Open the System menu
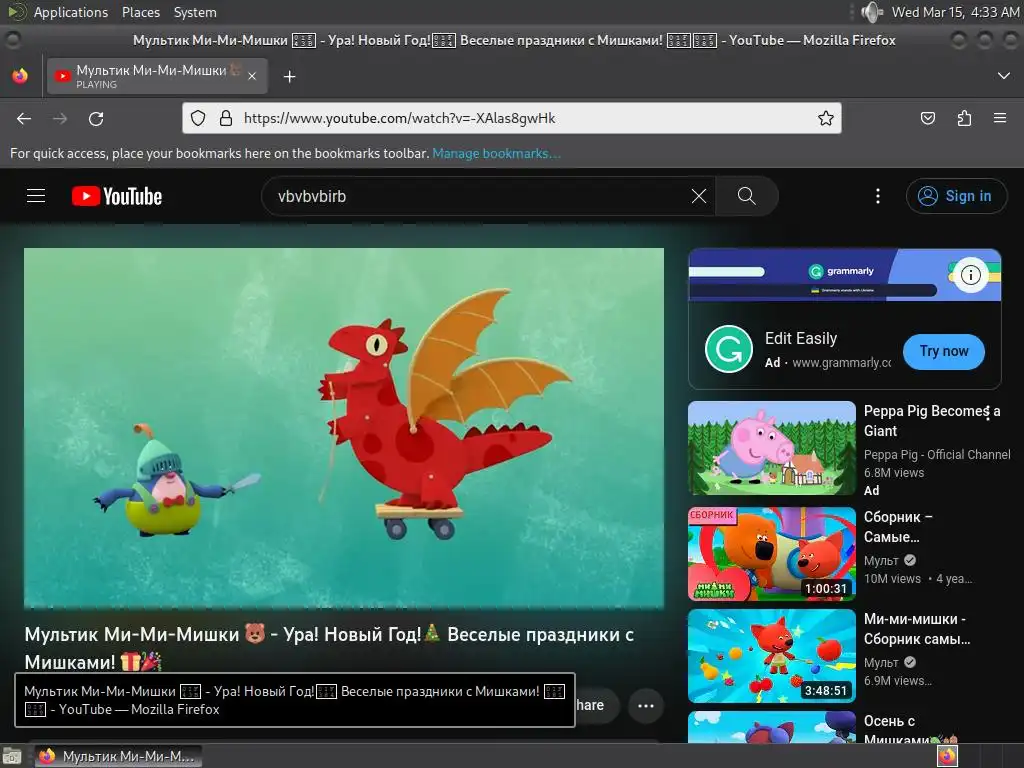This screenshot has height=768, width=1024. point(195,12)
